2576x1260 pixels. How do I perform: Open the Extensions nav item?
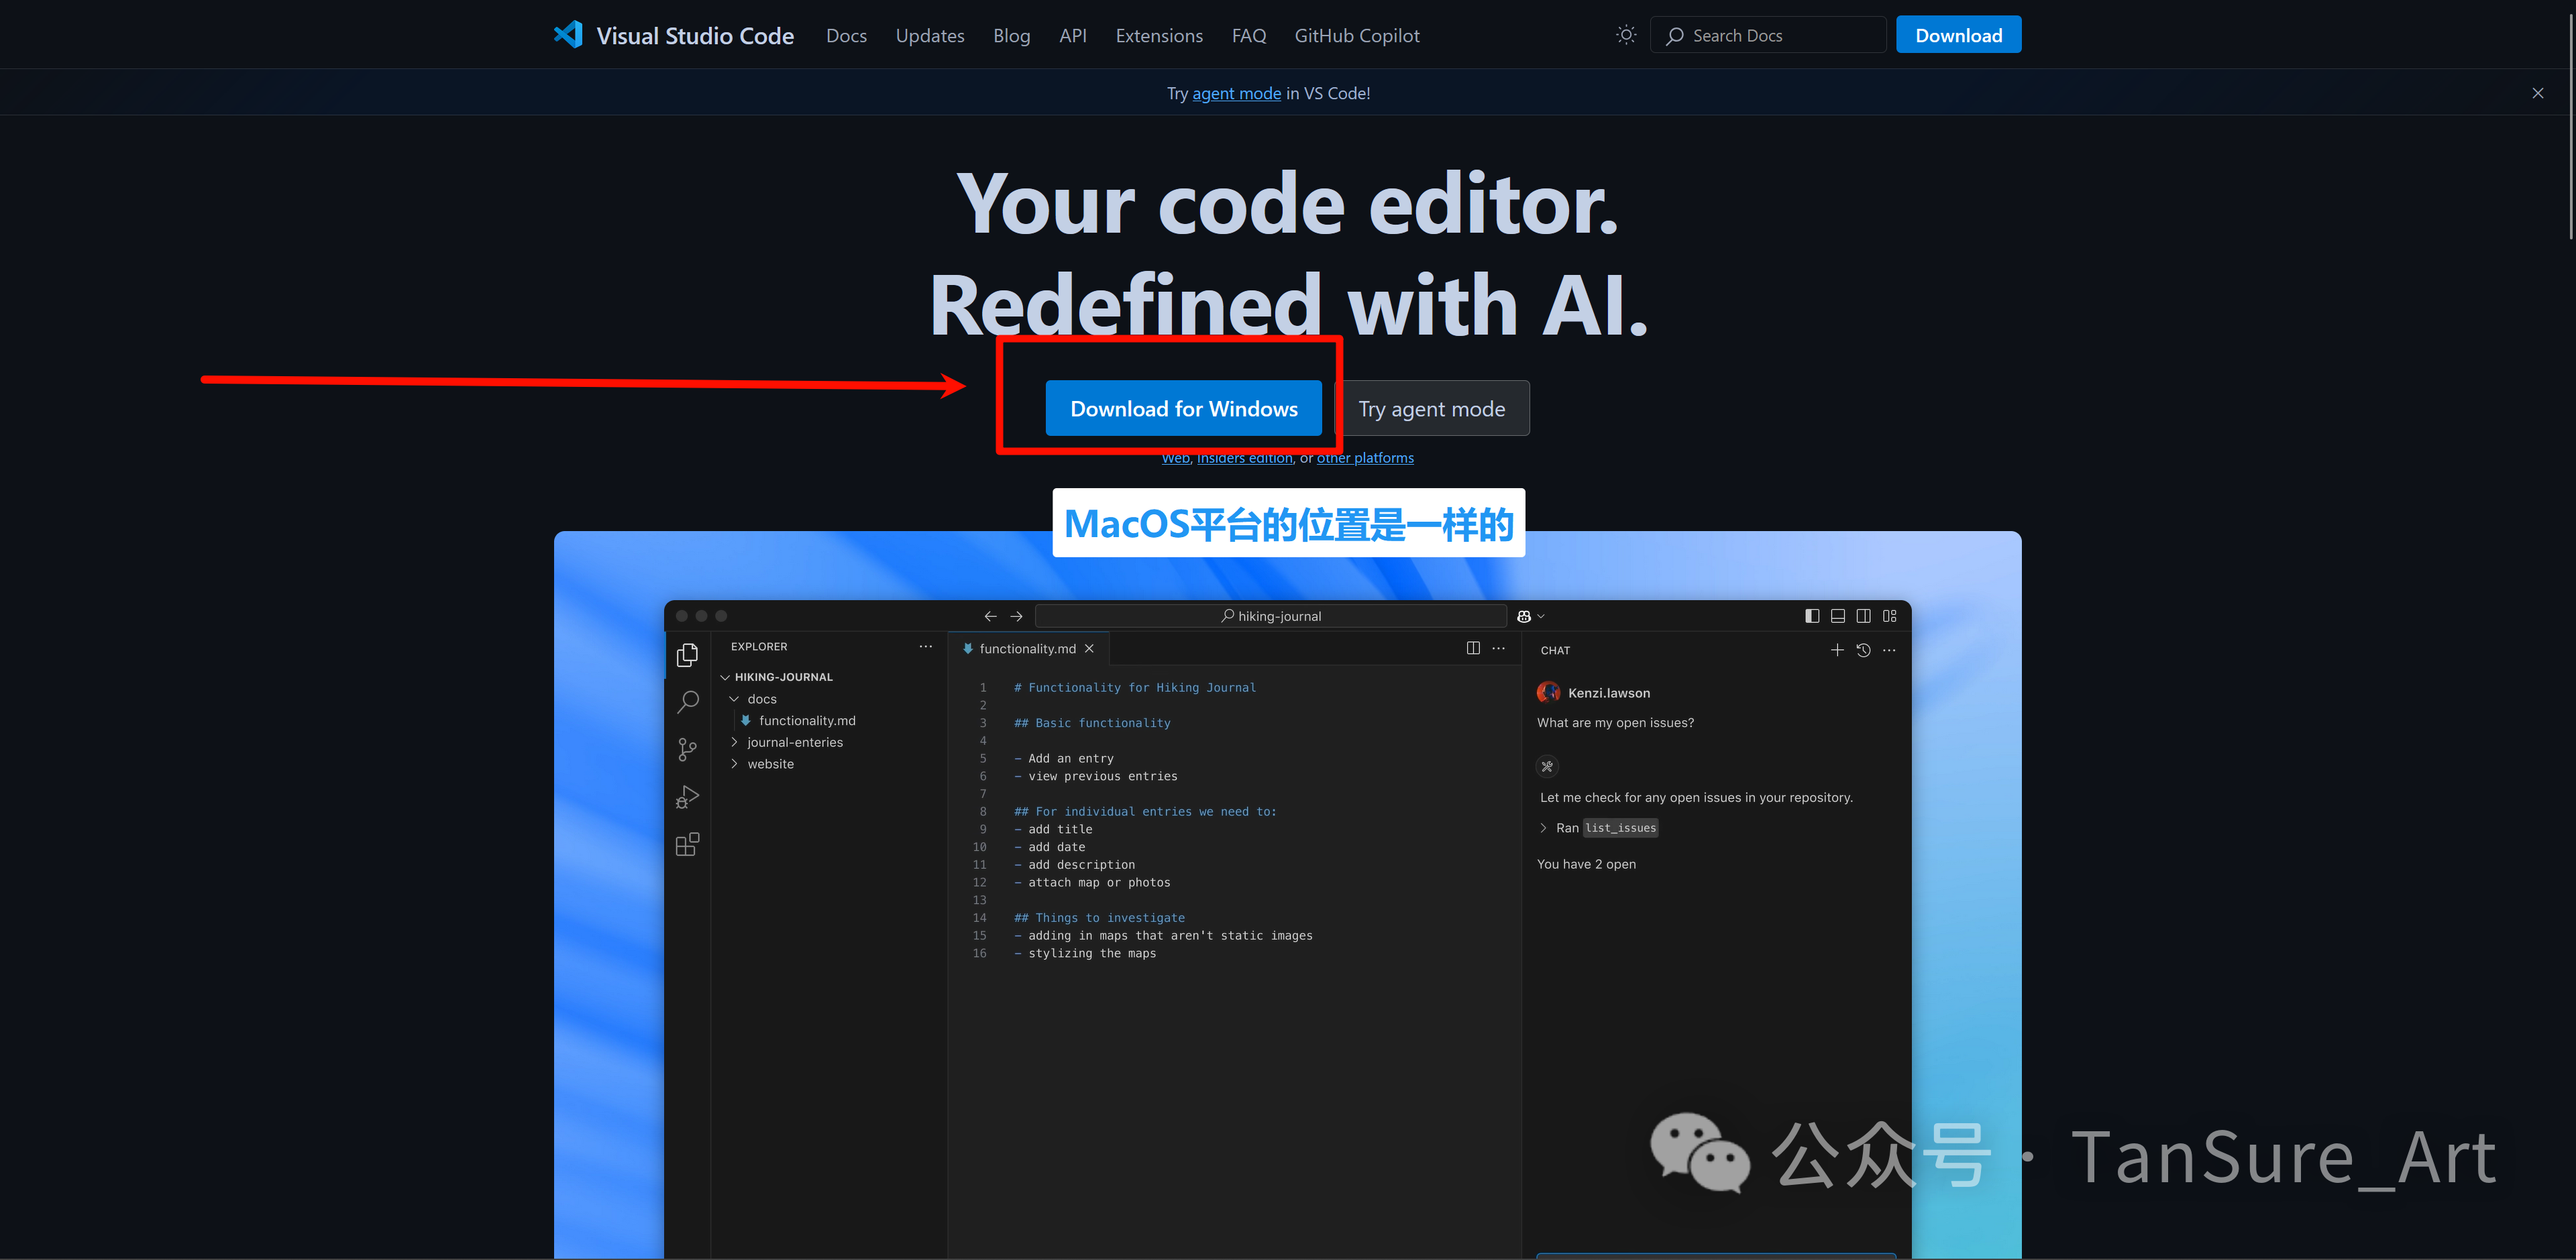[x=1158, y=36]
